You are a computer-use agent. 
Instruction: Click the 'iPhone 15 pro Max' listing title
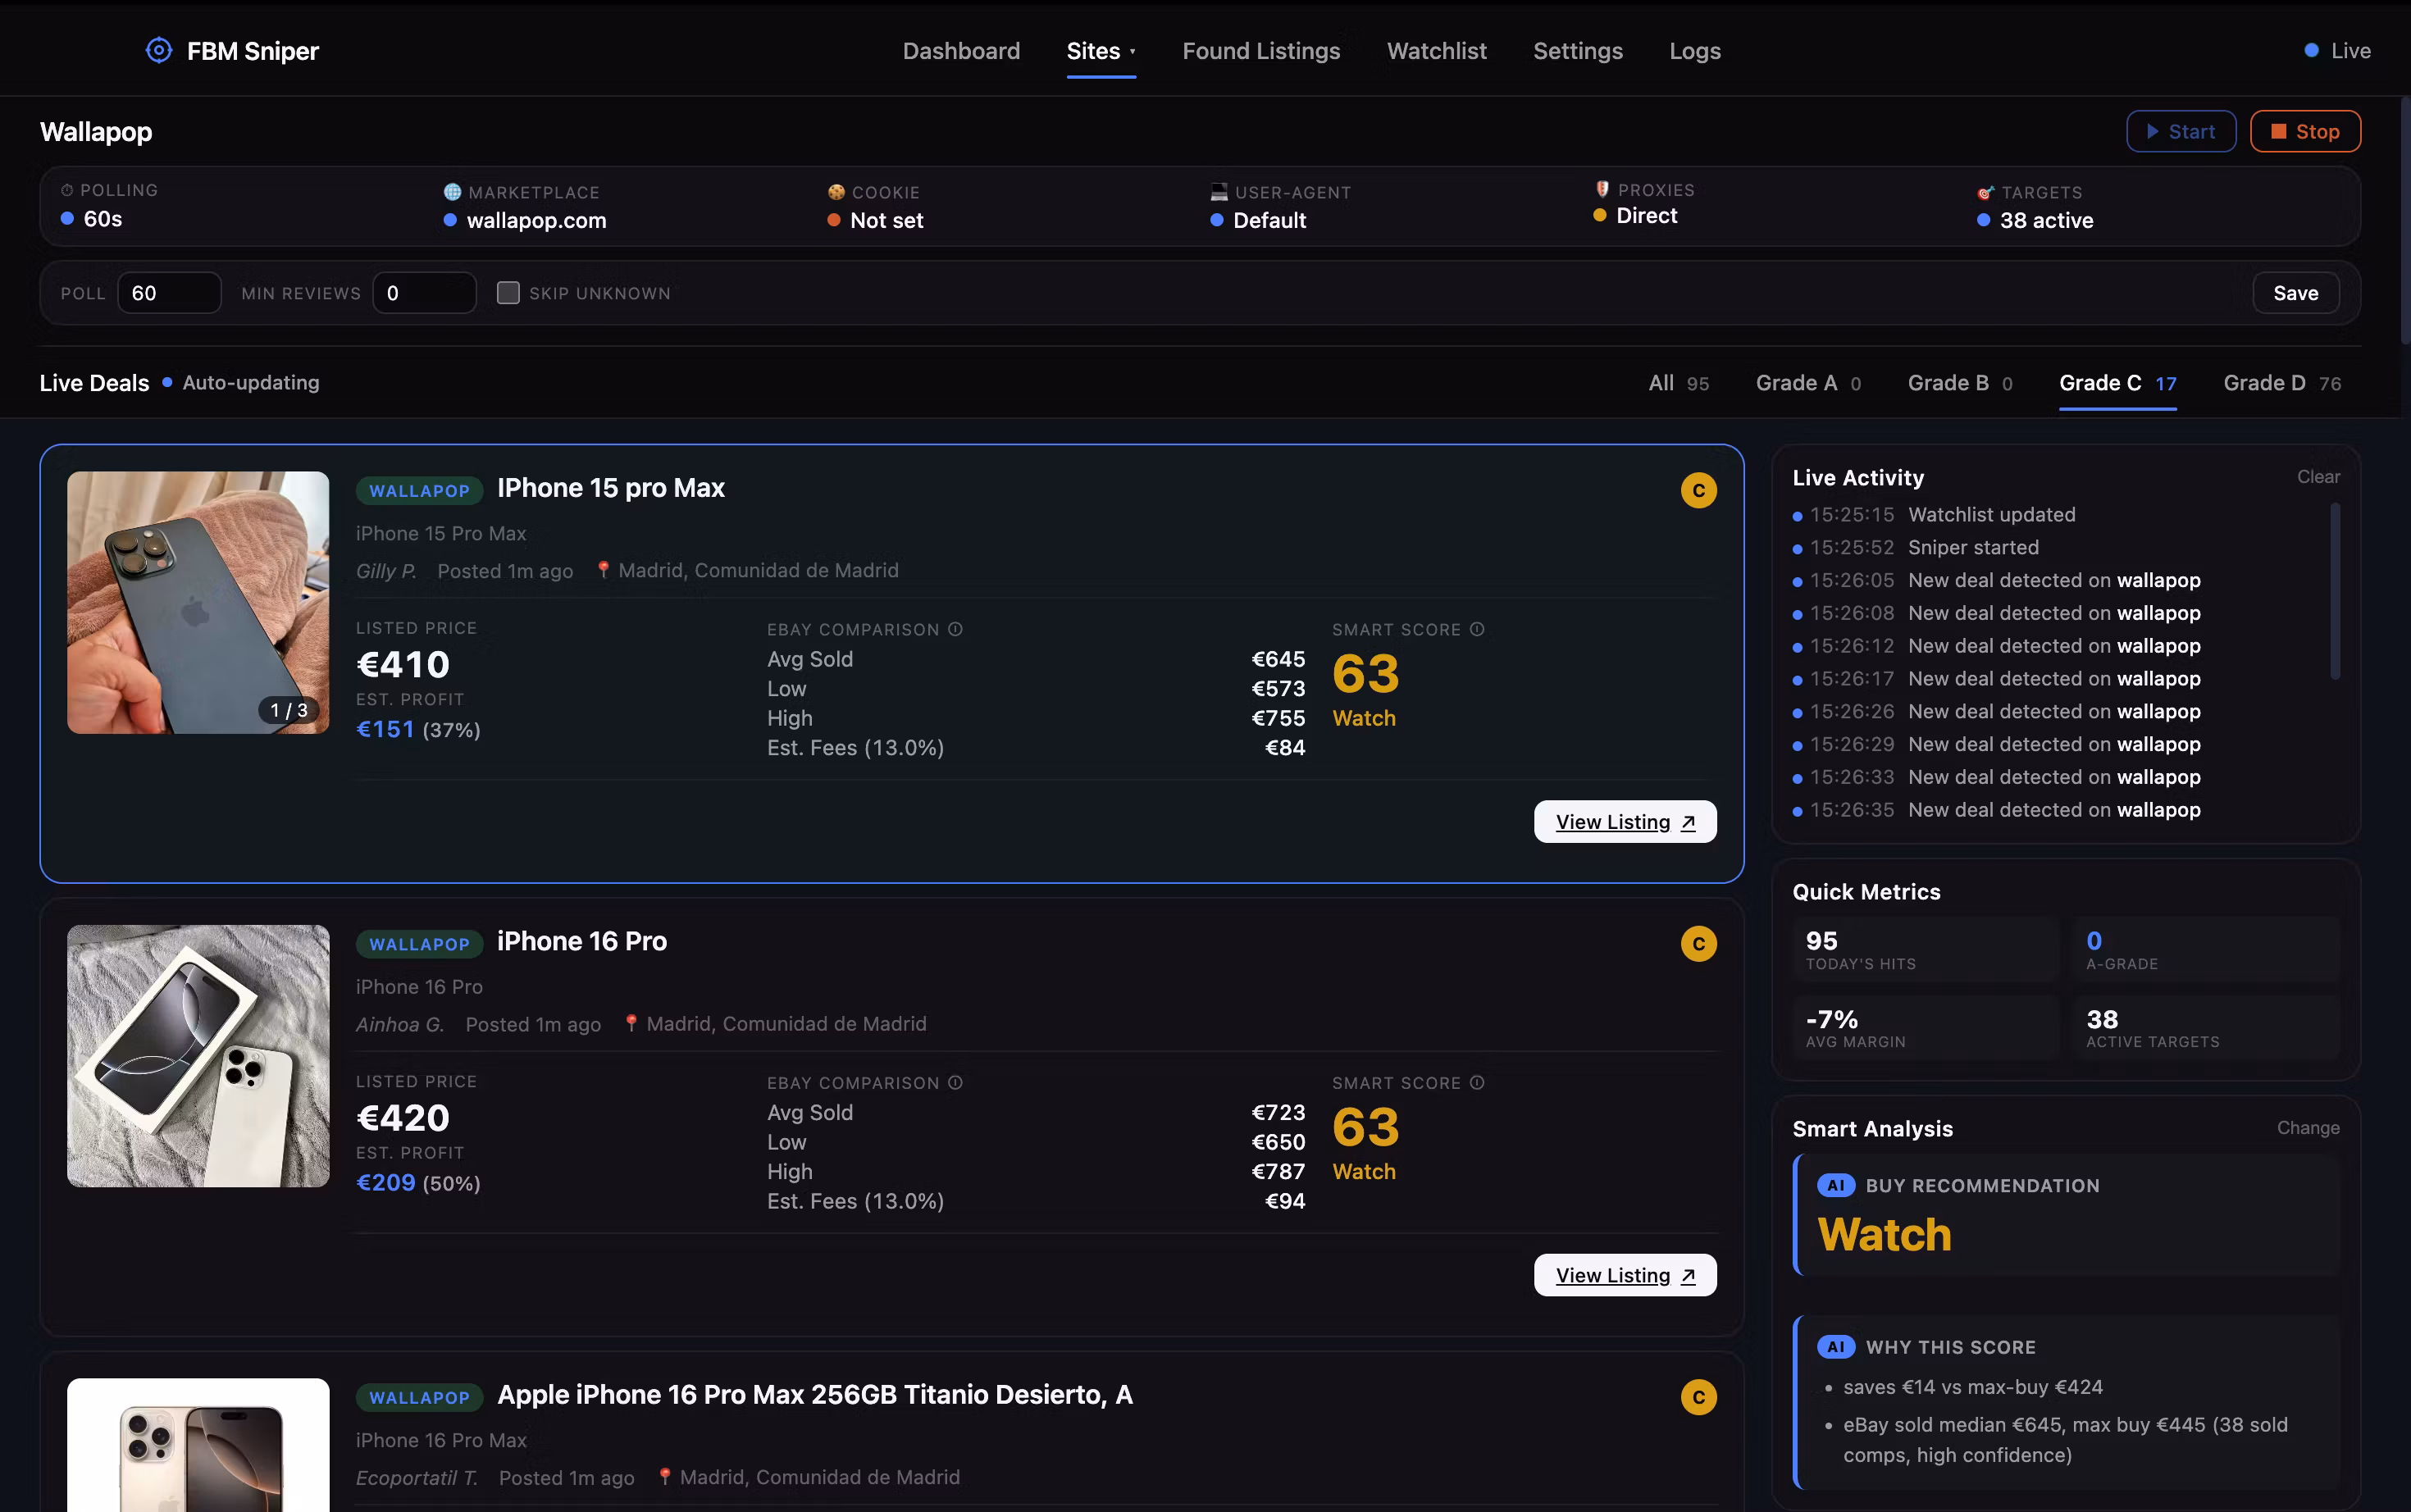[x=611, y=488]
